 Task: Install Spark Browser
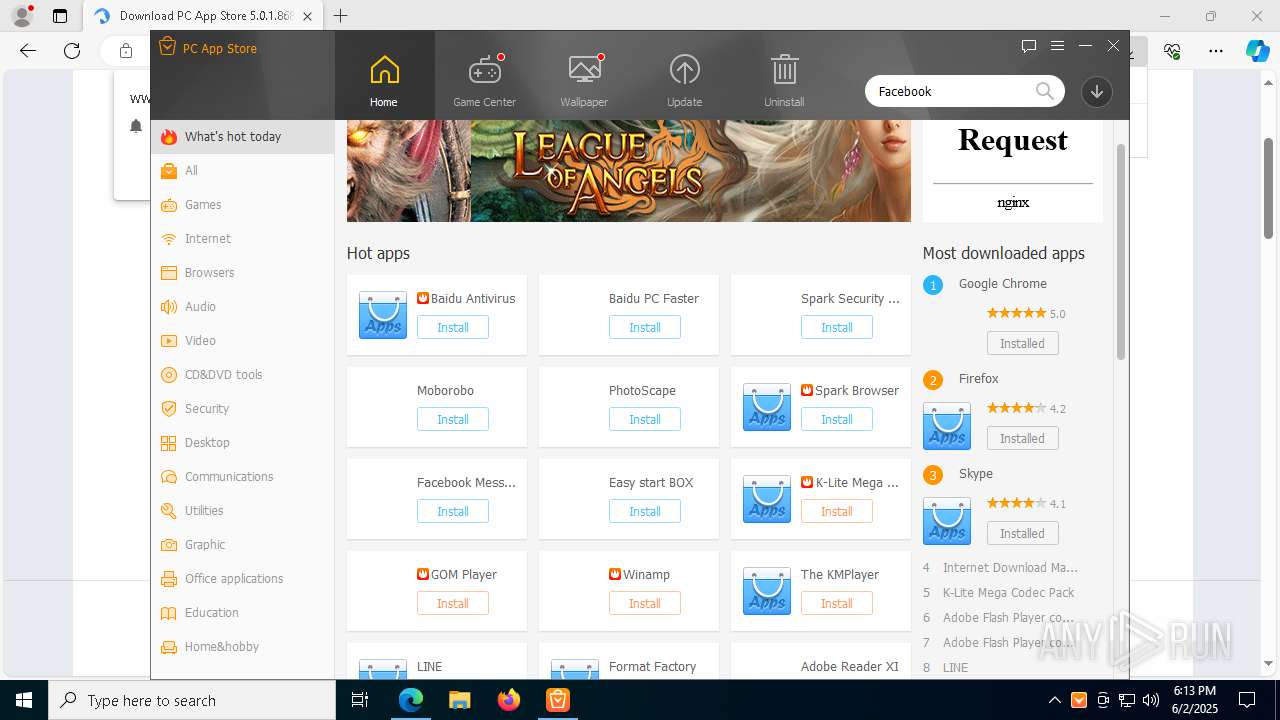pyautogui.click(x=837, y=420)
